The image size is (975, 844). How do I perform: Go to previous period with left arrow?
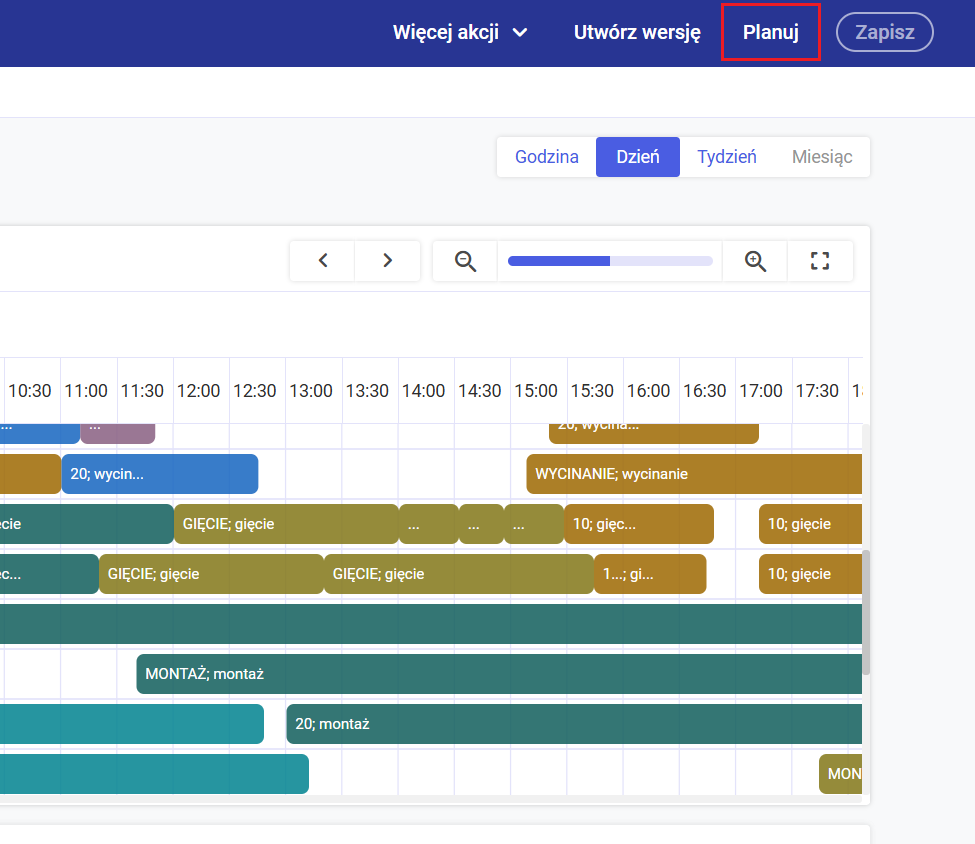coord(323,261)
